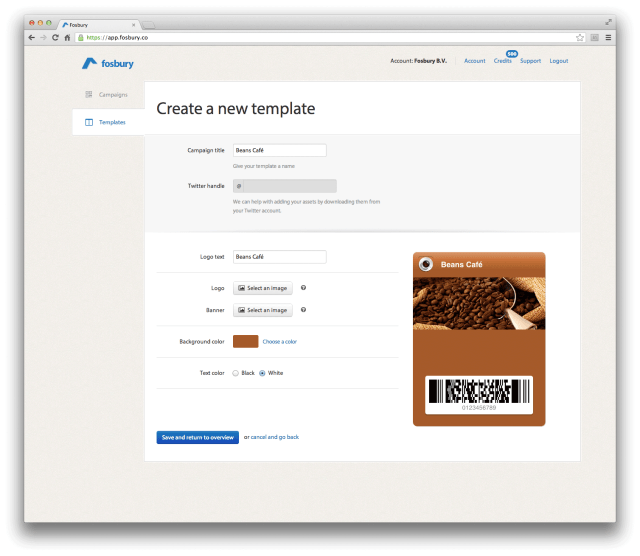Click Select an image for Logo
This screenshot has height=556, width=640.
coord(263,288)
